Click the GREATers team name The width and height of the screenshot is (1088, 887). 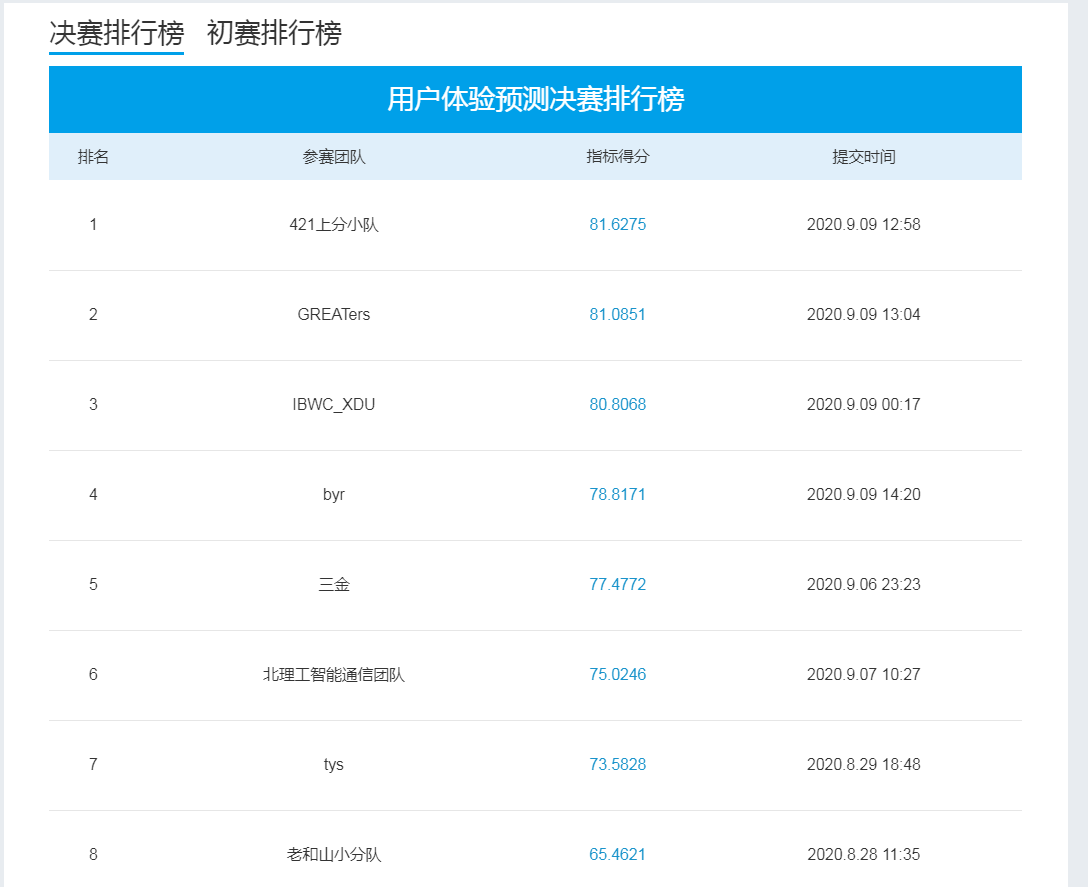click(334, 315)
